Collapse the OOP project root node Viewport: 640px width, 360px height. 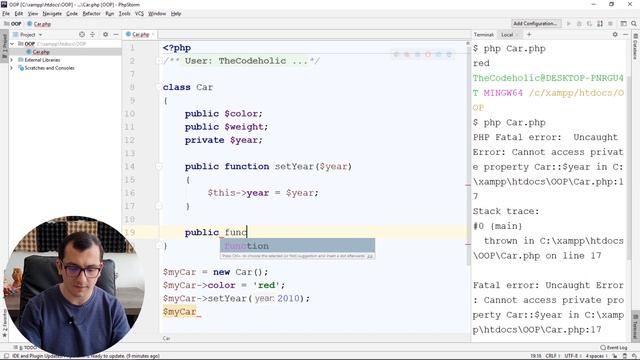pos(12,44)
